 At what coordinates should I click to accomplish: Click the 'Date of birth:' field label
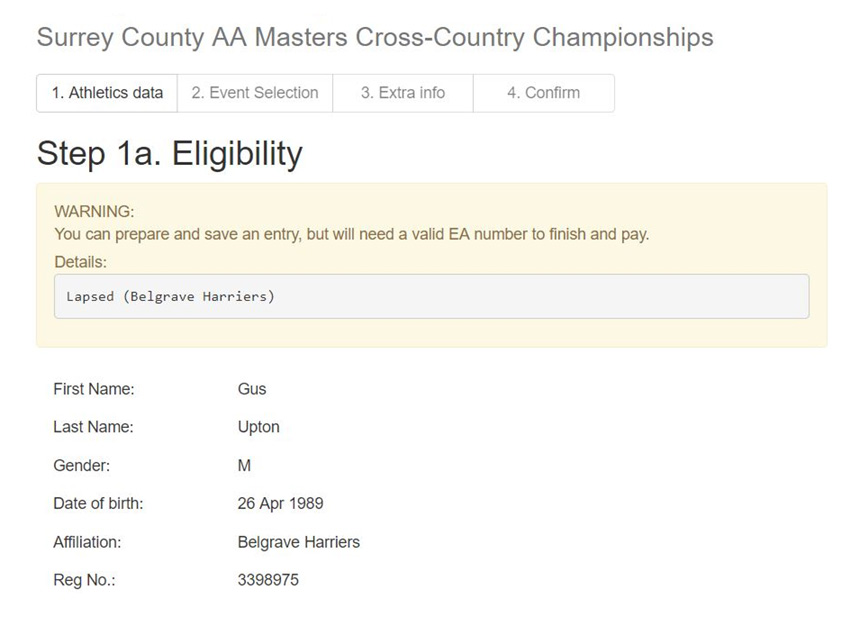point(98,504)
